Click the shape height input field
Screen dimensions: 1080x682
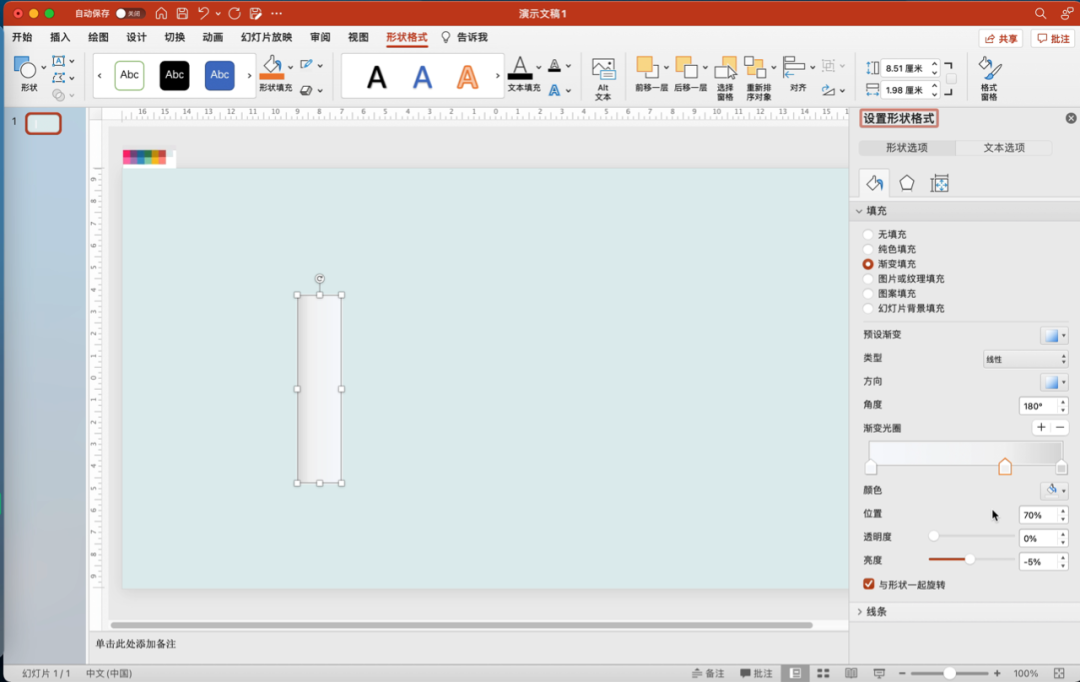pyautogui.click(x=905, y=68)
